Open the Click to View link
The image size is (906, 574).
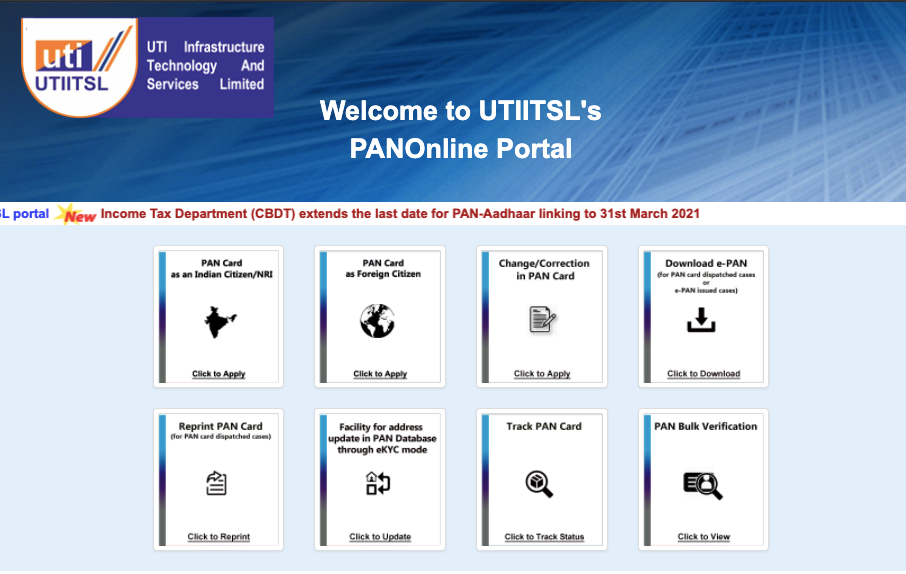(x=704, y=537)
